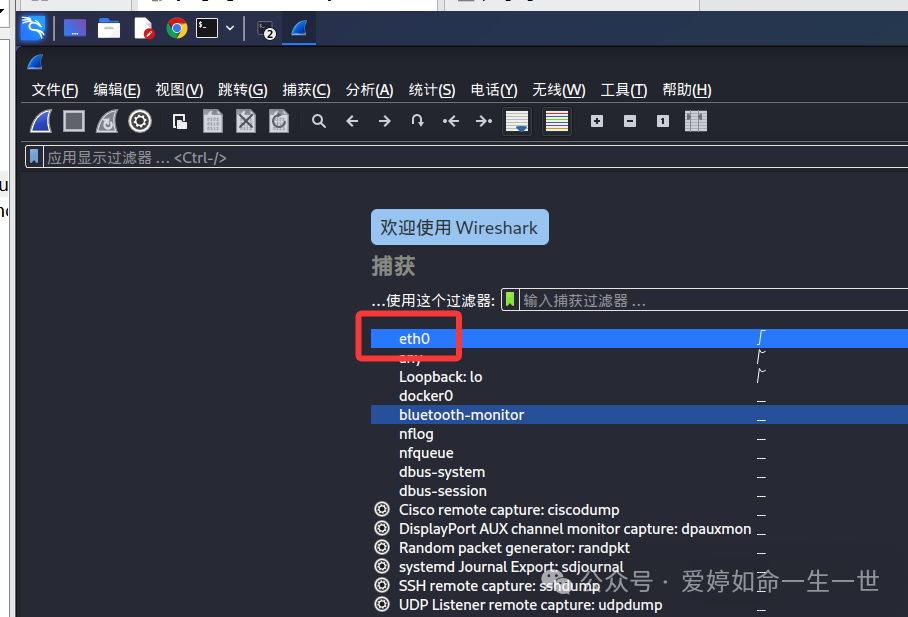Stop capturing packets square icon
This screenshot has height=617, width=908.
(74, 122)
